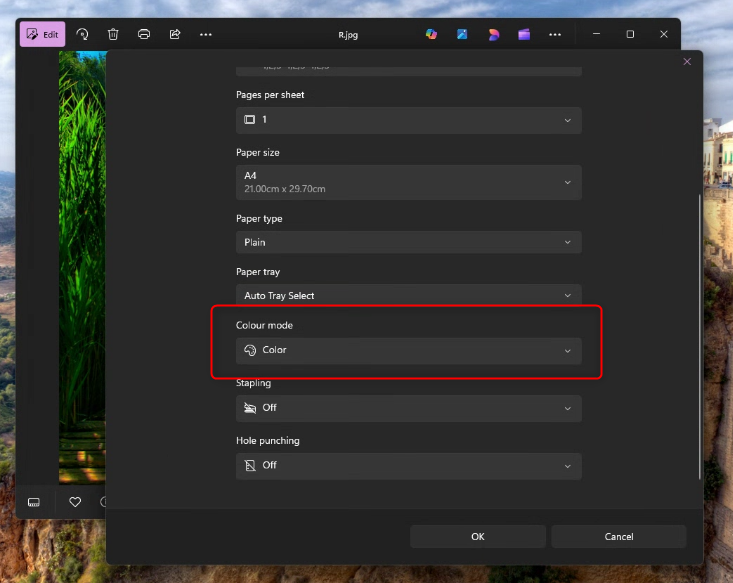Click the photo preview in Photos window
Image resolution: width=733 pixels, height=583 pixels.
(x=82, y=267)
